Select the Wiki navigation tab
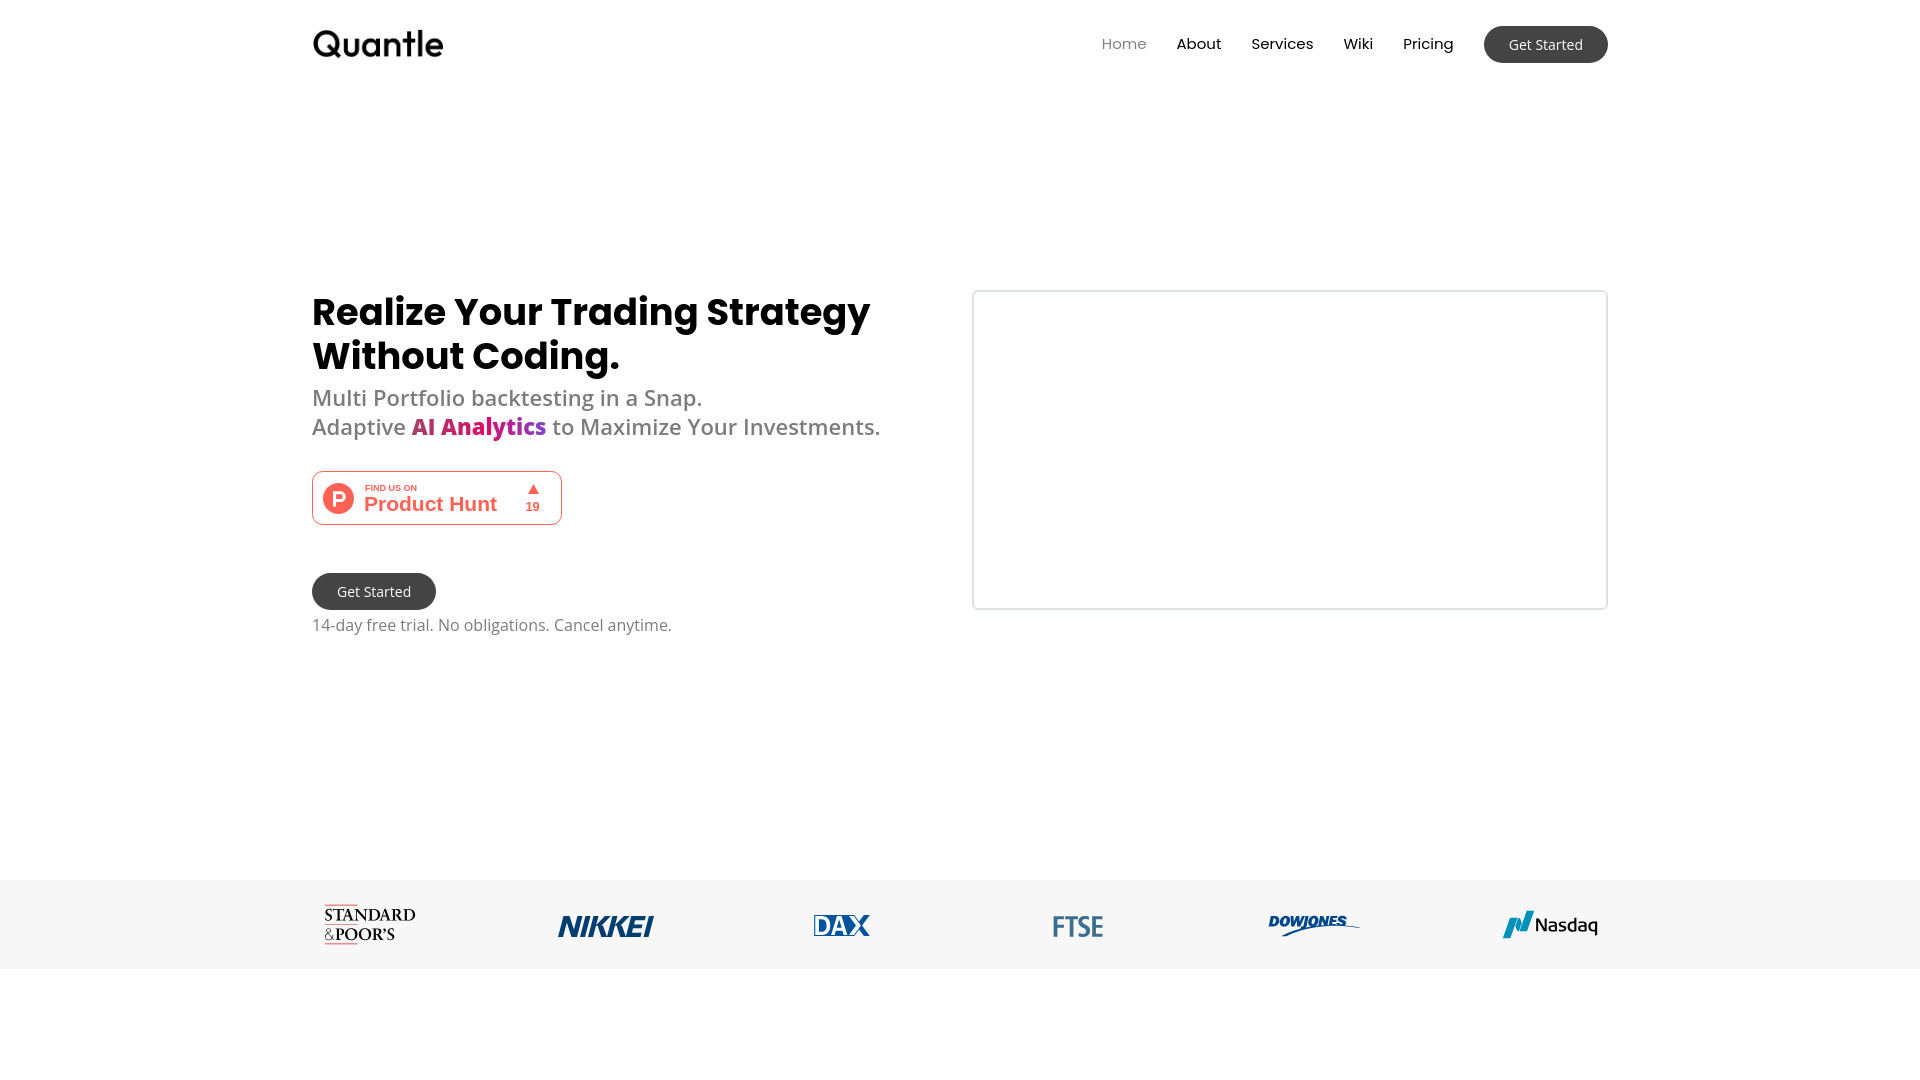The image size is (1920, 1080). click(x=1358, y=44)
